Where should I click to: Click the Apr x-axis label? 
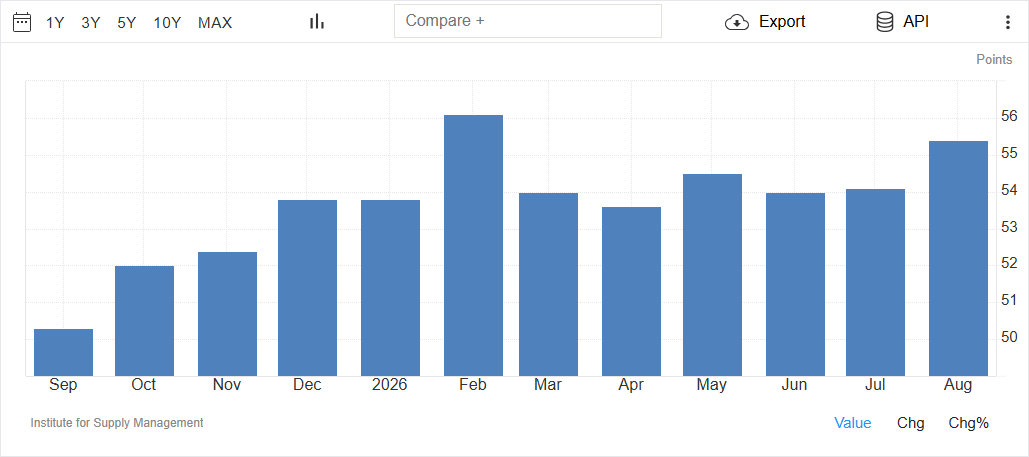(x=631, y=385)
